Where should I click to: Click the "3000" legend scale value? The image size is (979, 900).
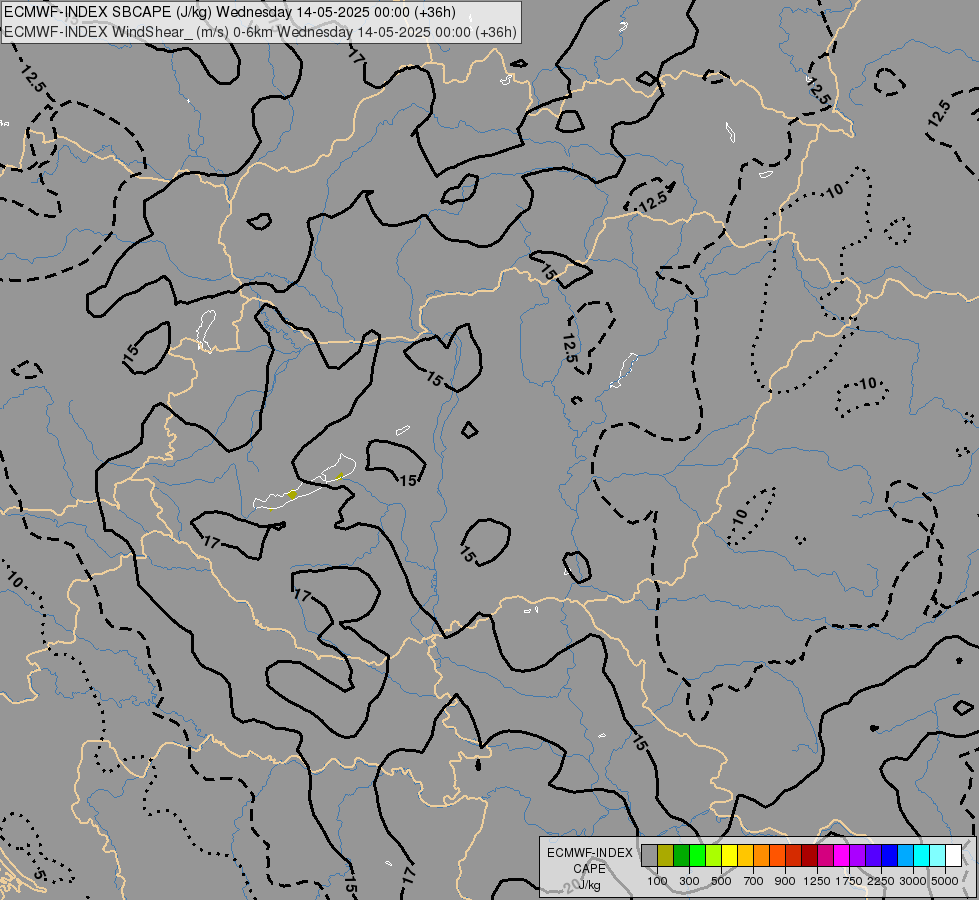(x=913, y=881)
